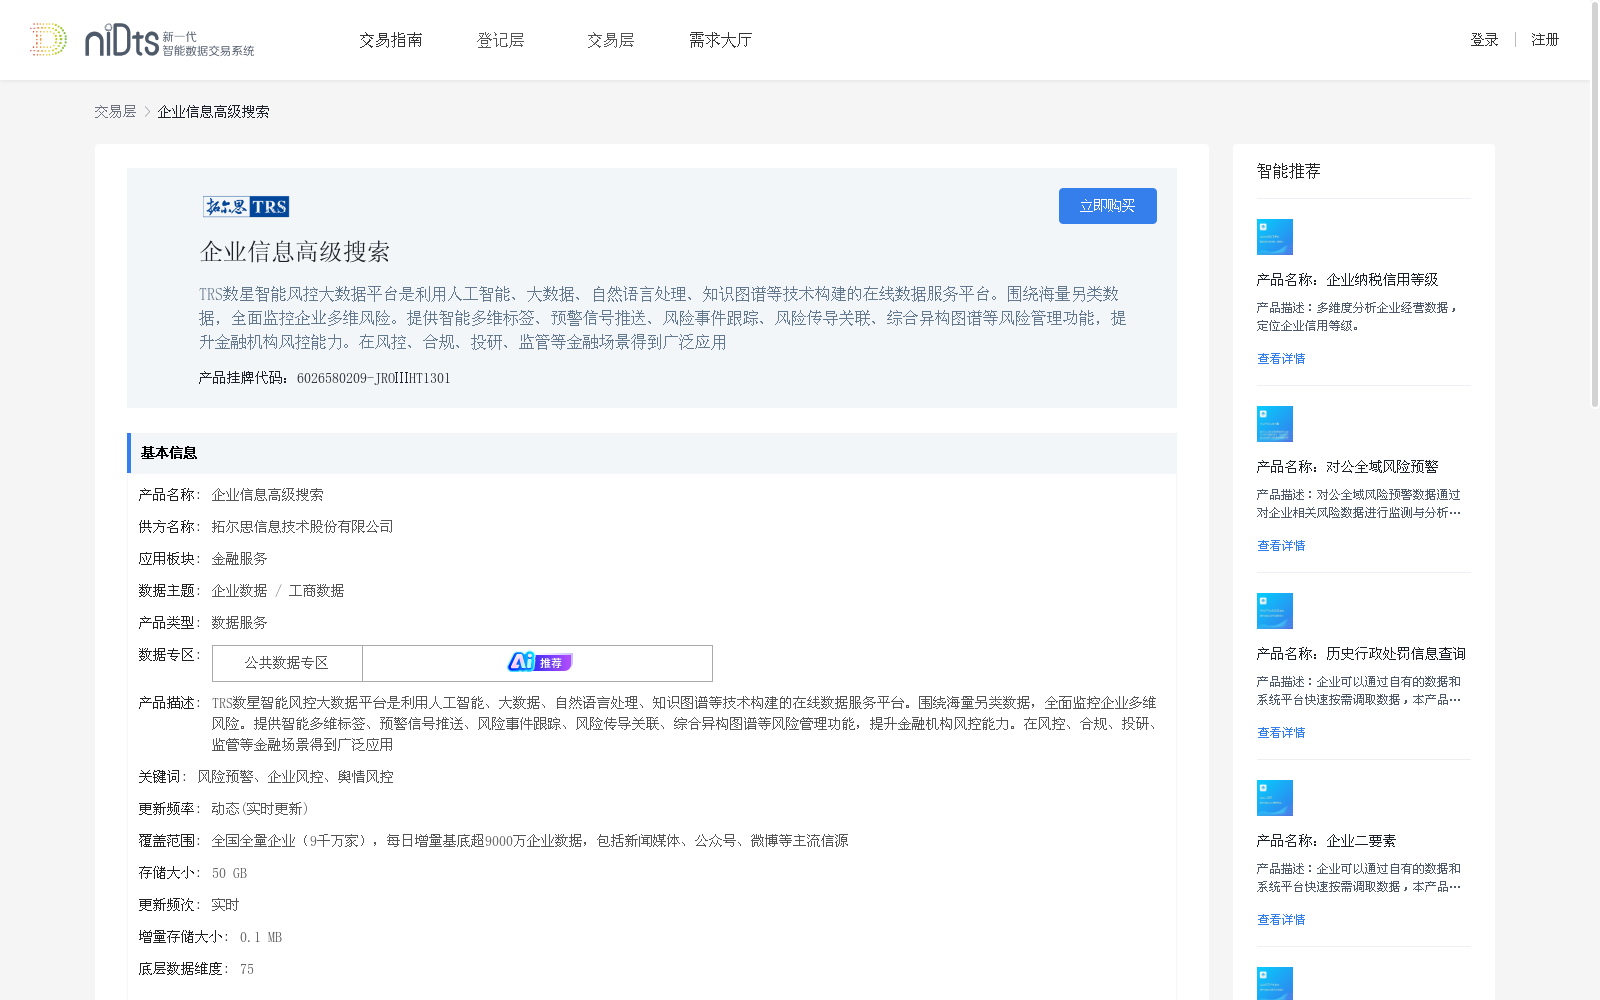Go to 交易层 in breadcrumb
This screenshot has width=1600, height=1000.
(115, 112)
